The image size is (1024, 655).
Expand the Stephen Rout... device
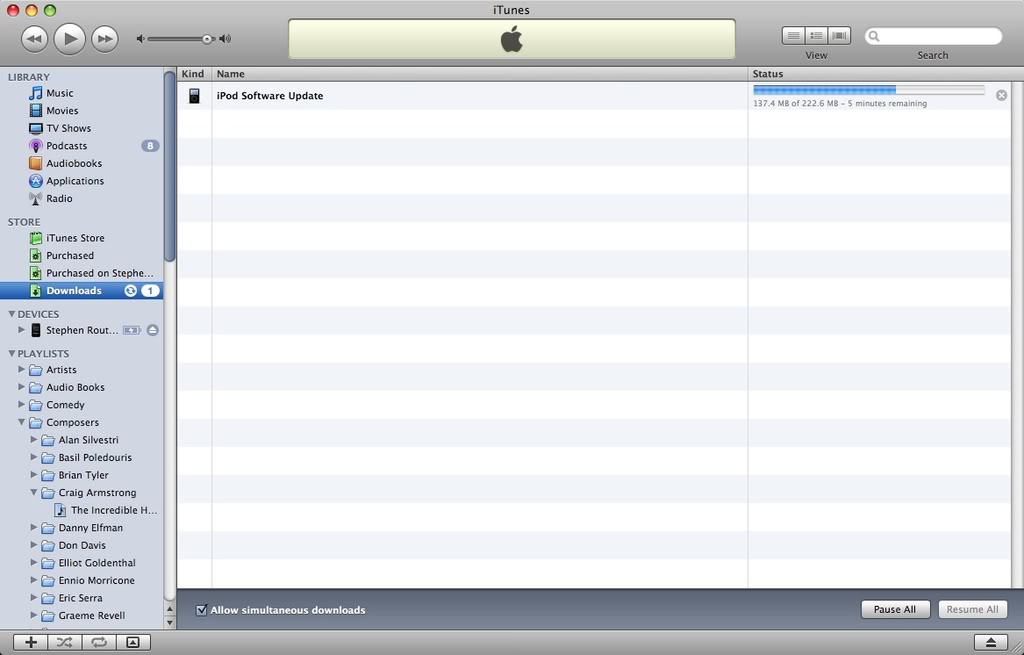(22, 330)
